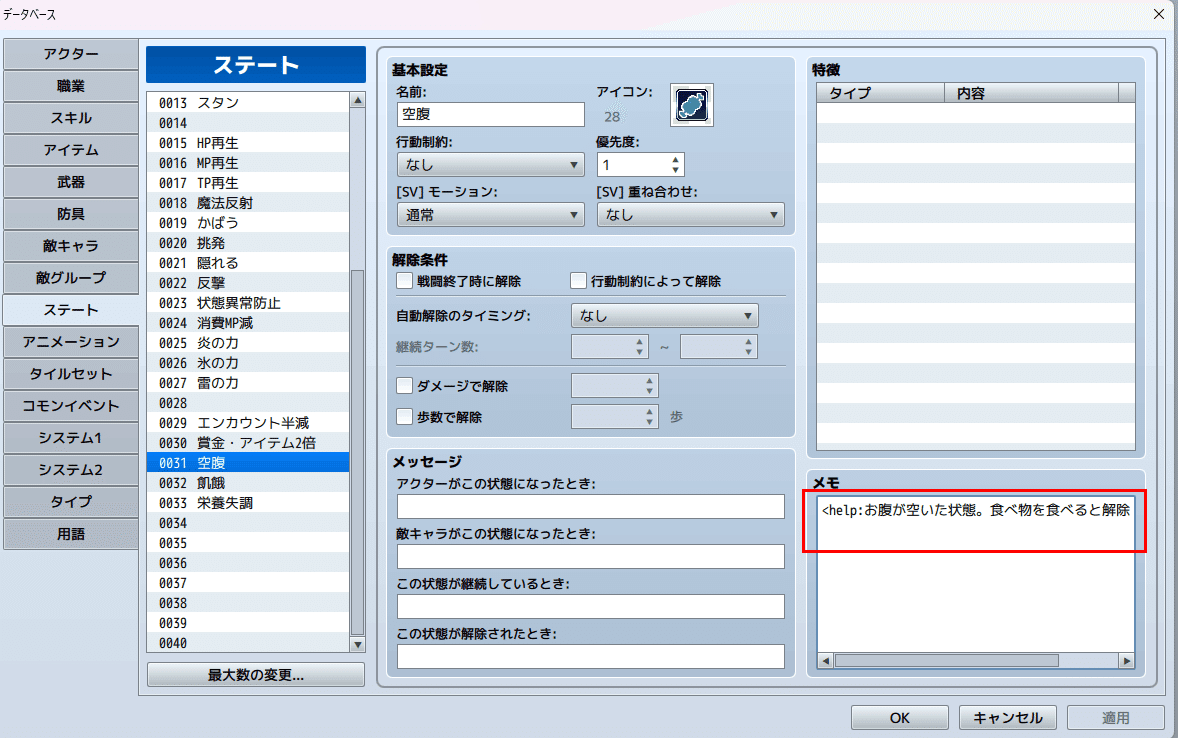Select state 0018 魔法反射
The height and width of the screenshot is (738, 1178).
[x=248, y=203]
